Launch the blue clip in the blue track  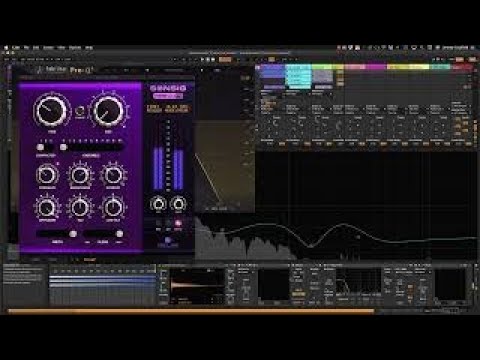272,74
